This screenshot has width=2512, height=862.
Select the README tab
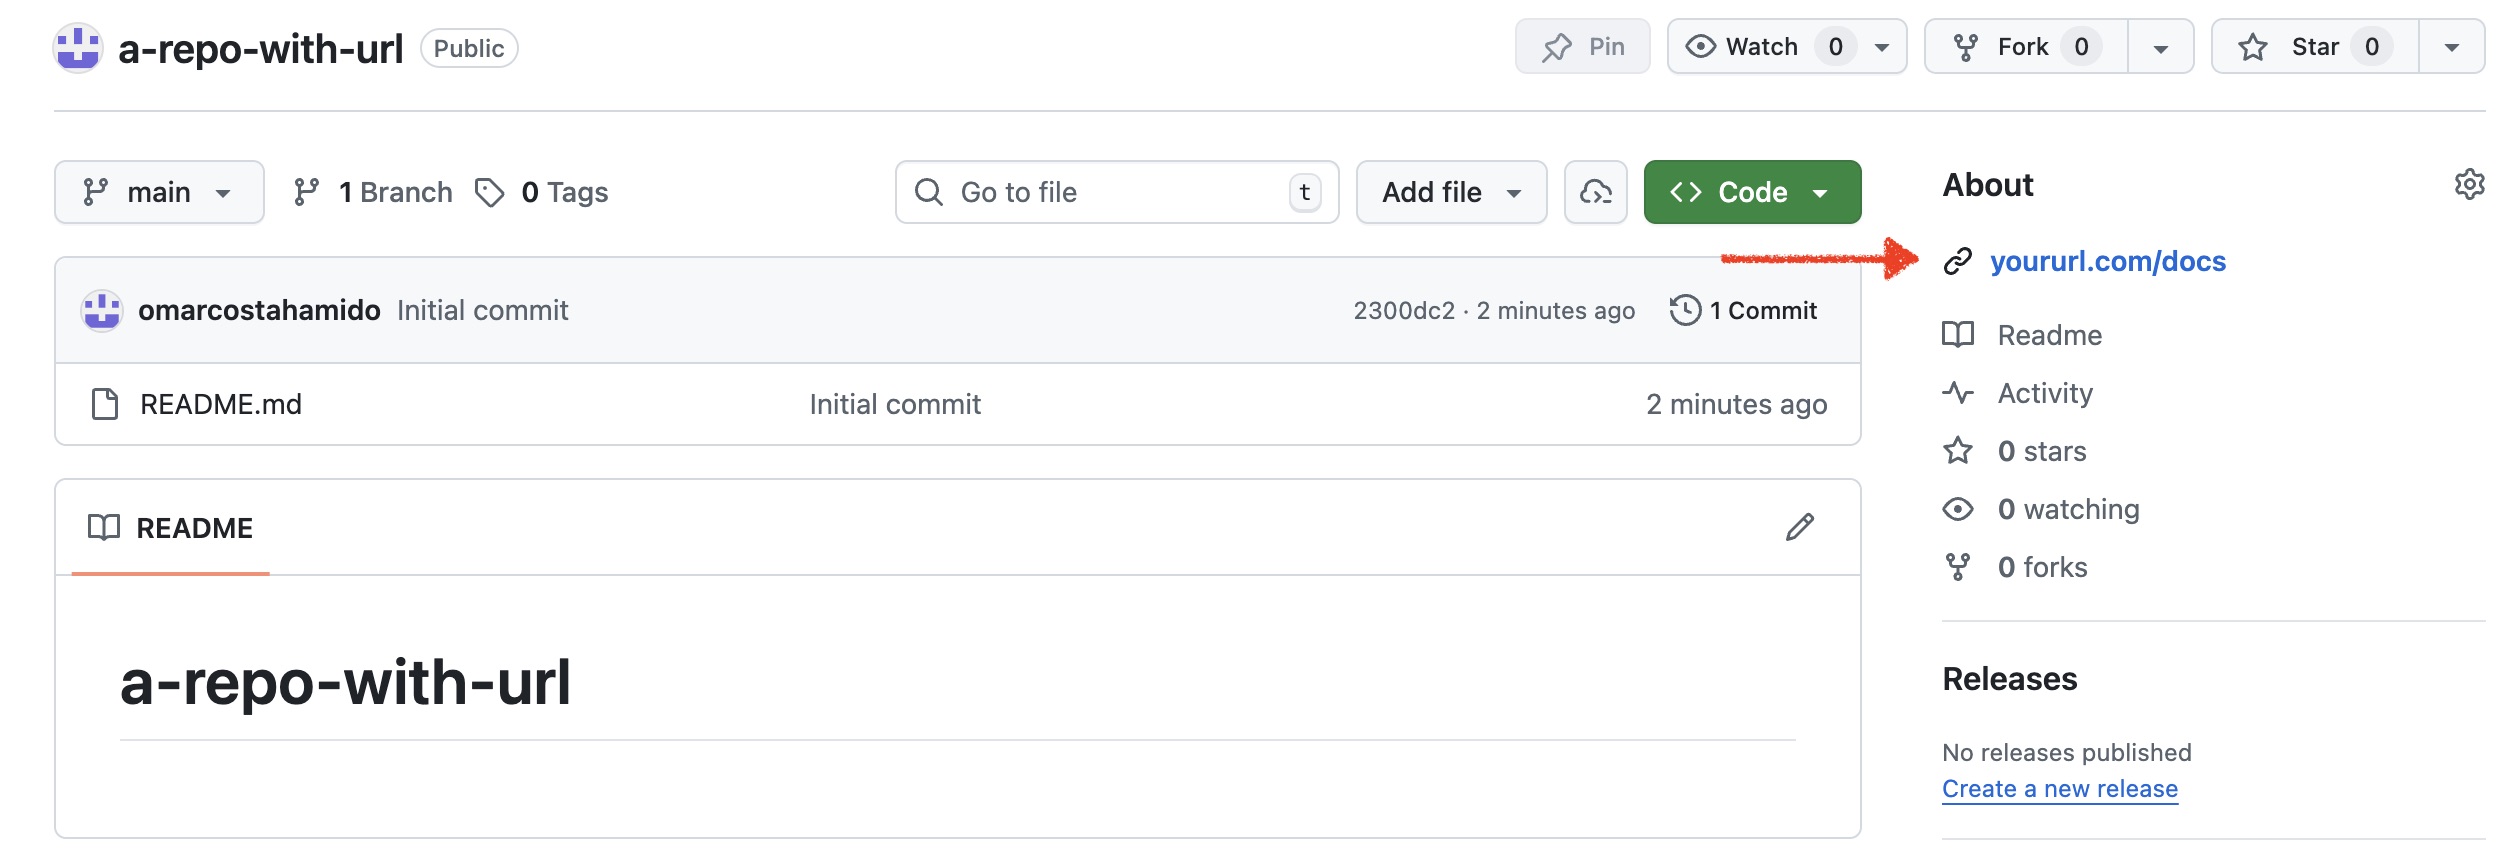171,528
